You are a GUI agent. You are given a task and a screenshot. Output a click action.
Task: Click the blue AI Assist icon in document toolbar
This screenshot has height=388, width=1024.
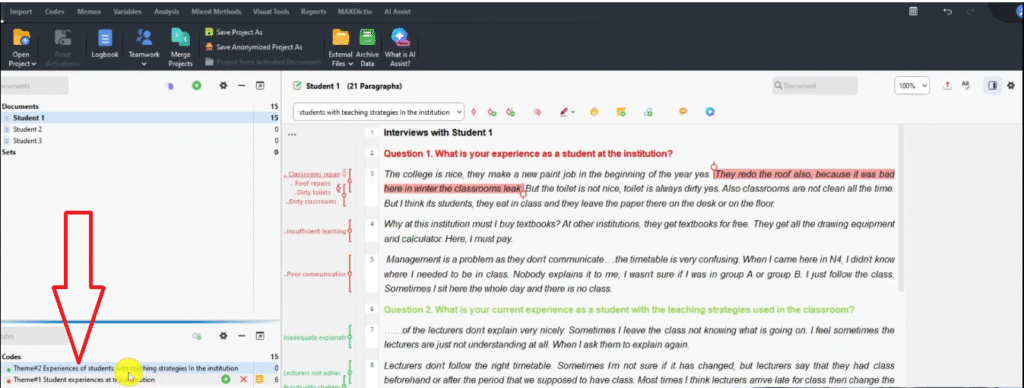709,112
